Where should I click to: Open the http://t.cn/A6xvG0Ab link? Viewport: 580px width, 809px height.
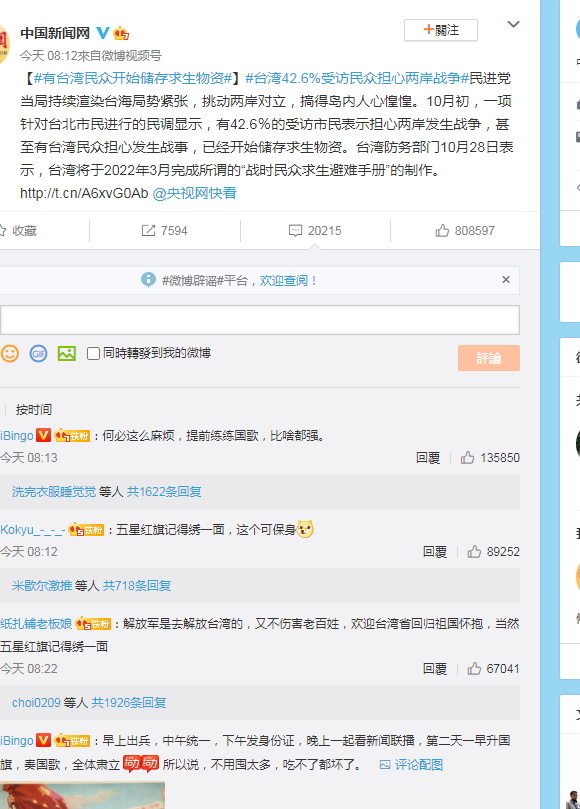coord(84,193)
